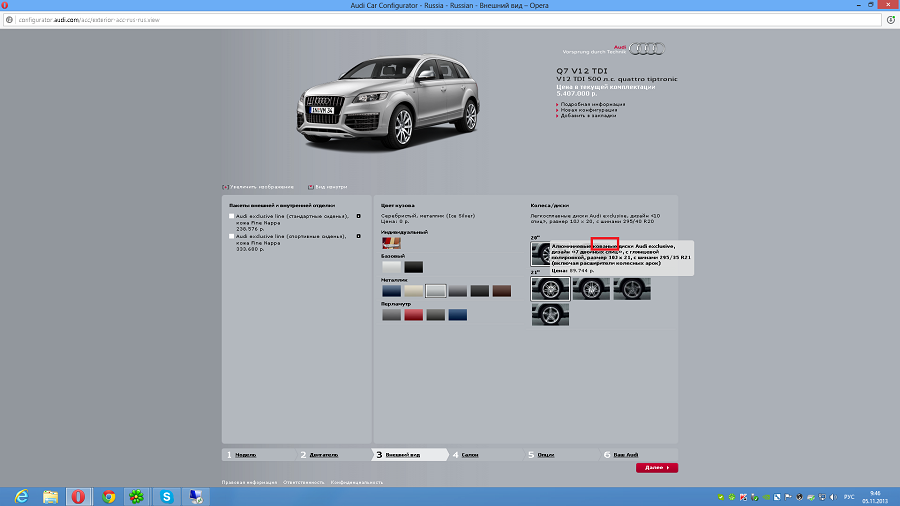This screenshot has width=900, height=506.
Task: Click the Audi four-rings logo
Action: pos(646,49)
